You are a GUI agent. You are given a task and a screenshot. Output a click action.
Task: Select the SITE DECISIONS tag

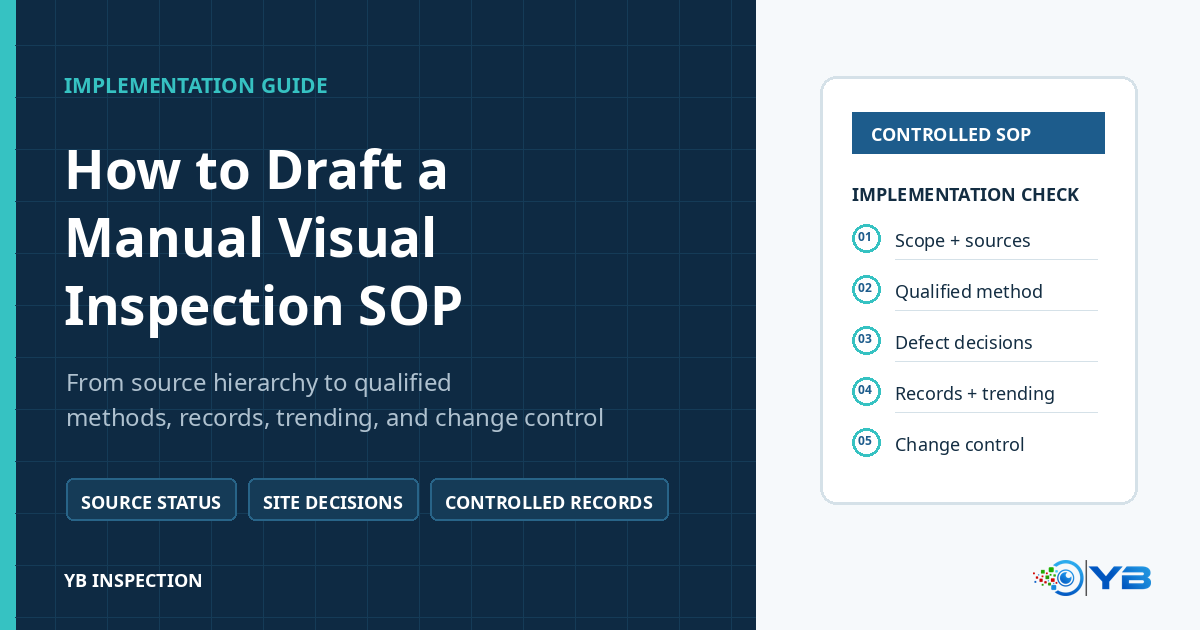(x=333, y=500)
